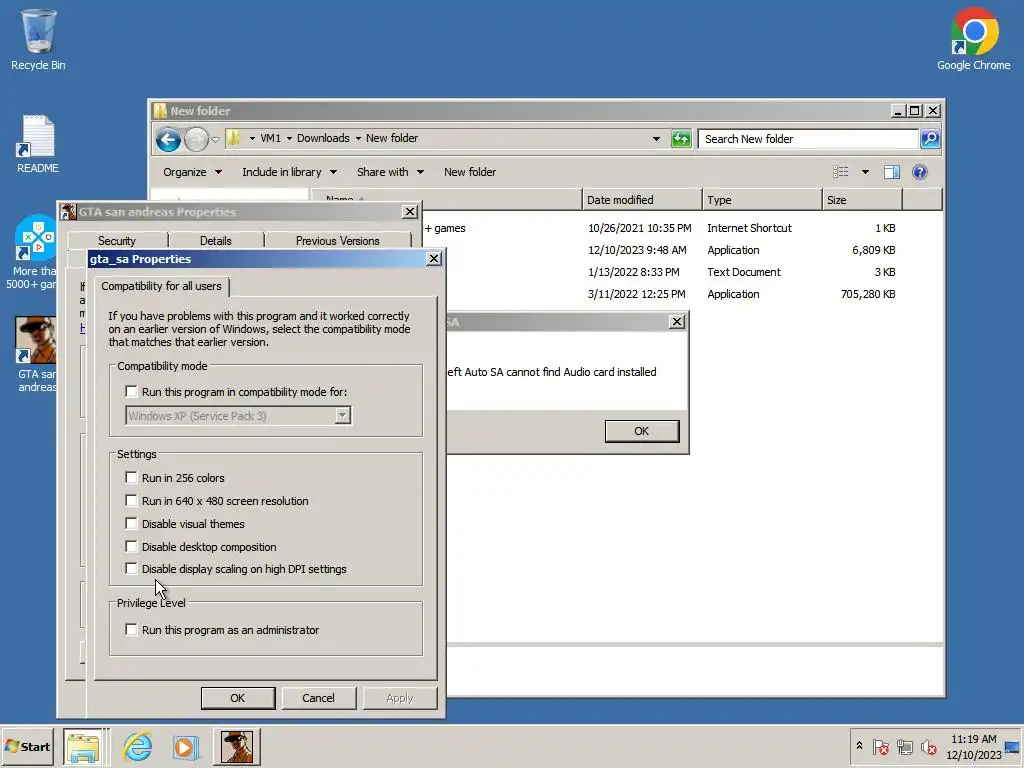Close the gta_sa Properties dialog

click(x=434, y=259)
